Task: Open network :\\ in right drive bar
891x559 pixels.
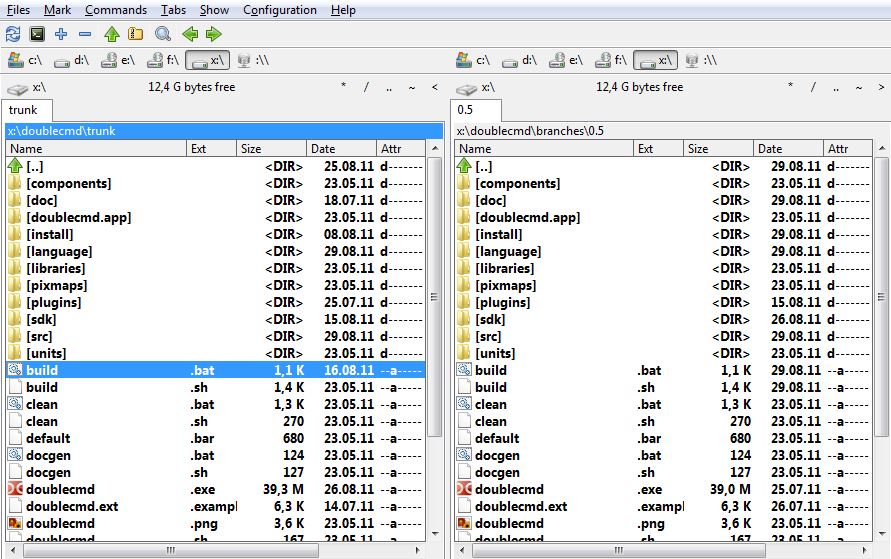Action: click(x=701, y=60)
